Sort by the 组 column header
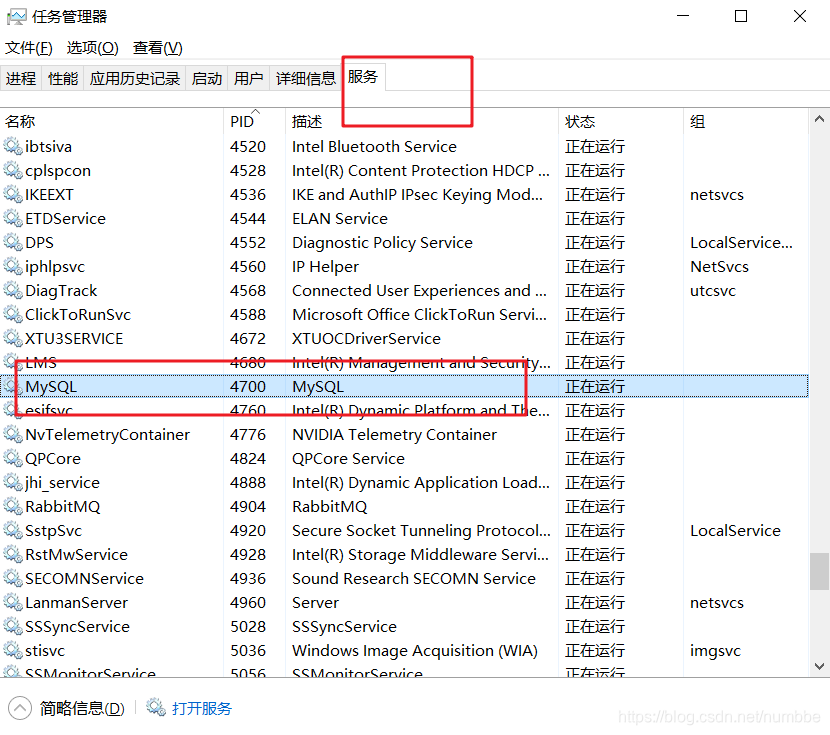The width and height of the screenshot is (830, 735). coord(746,122)
